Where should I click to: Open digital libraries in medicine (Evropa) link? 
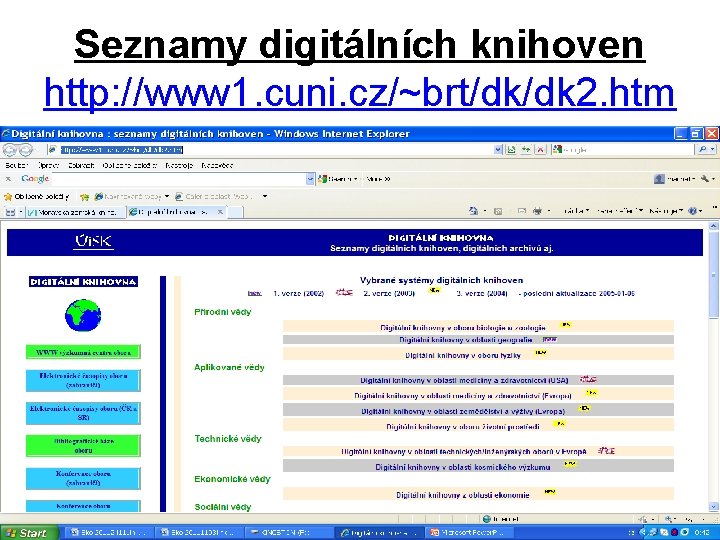[x=463, y=395]
